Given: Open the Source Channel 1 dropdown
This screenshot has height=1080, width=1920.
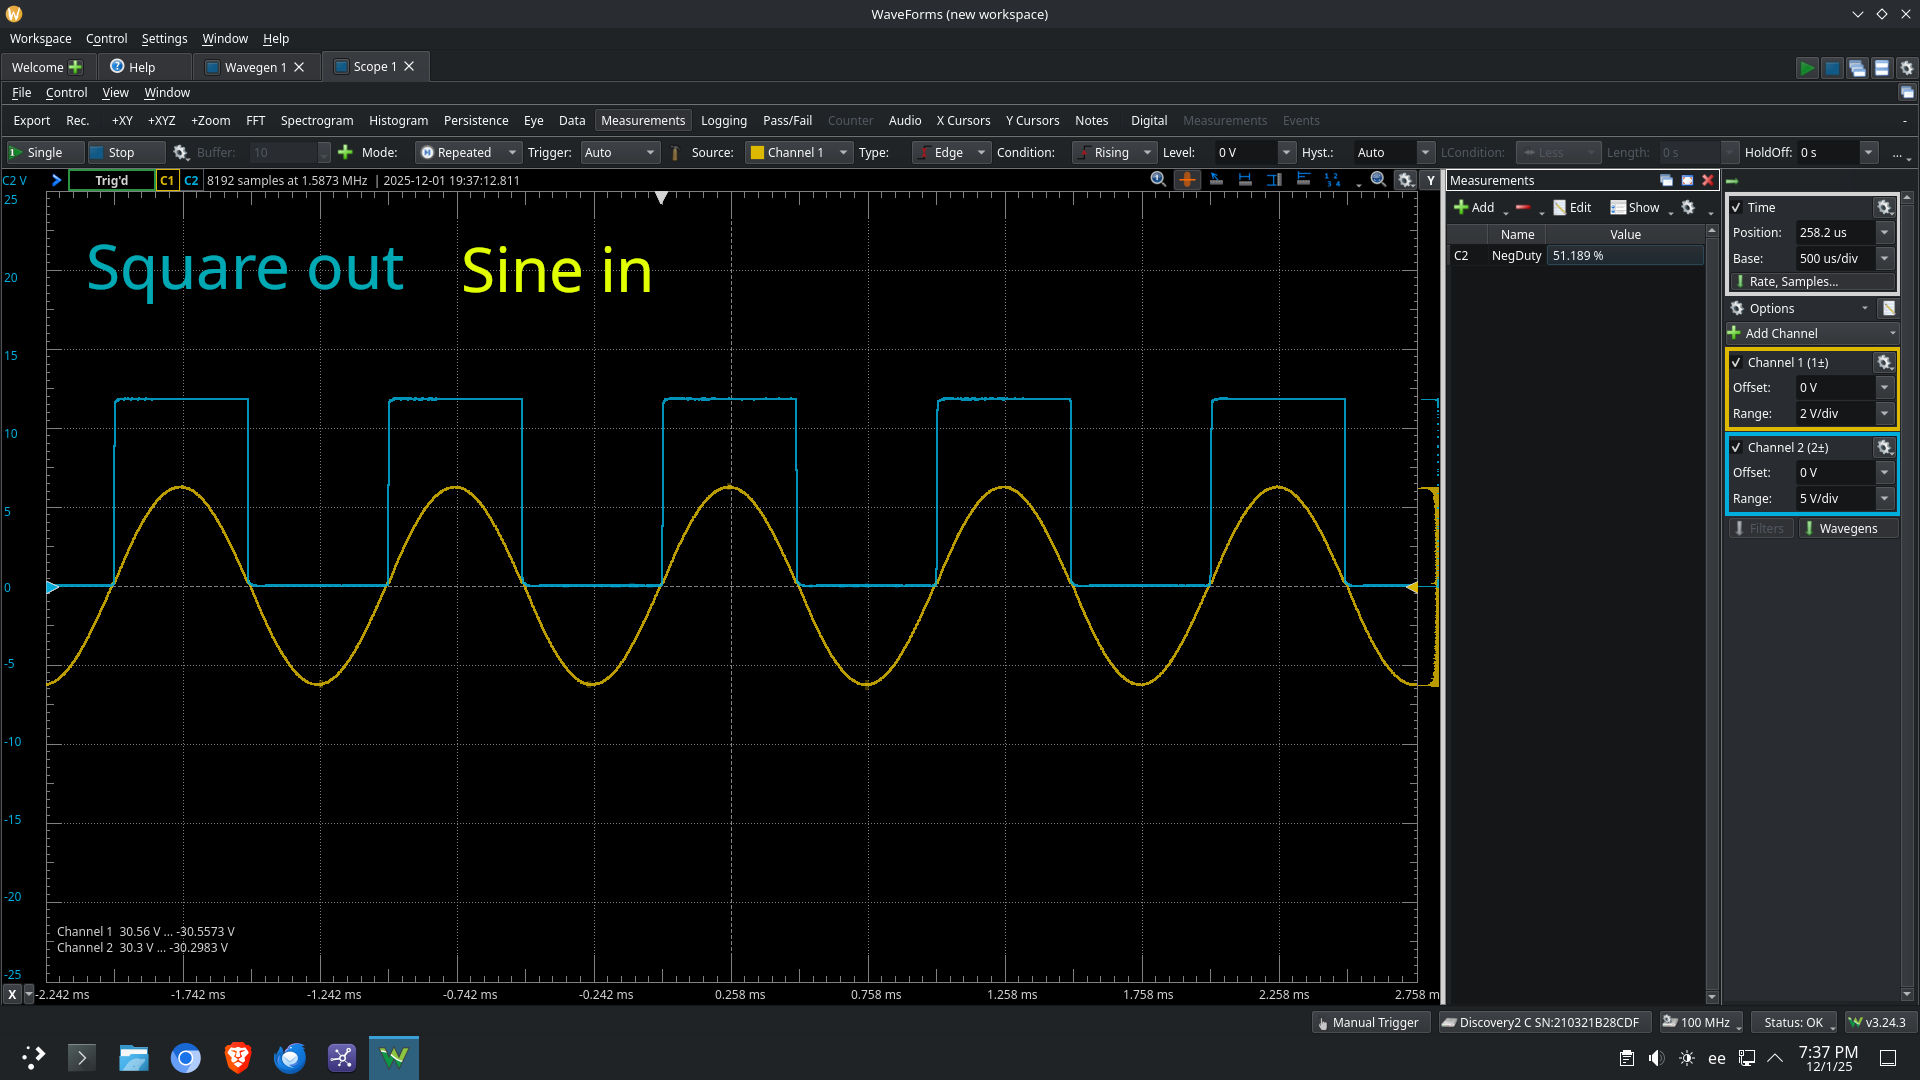Looking at the screenshot, I should tap(799, 153).
